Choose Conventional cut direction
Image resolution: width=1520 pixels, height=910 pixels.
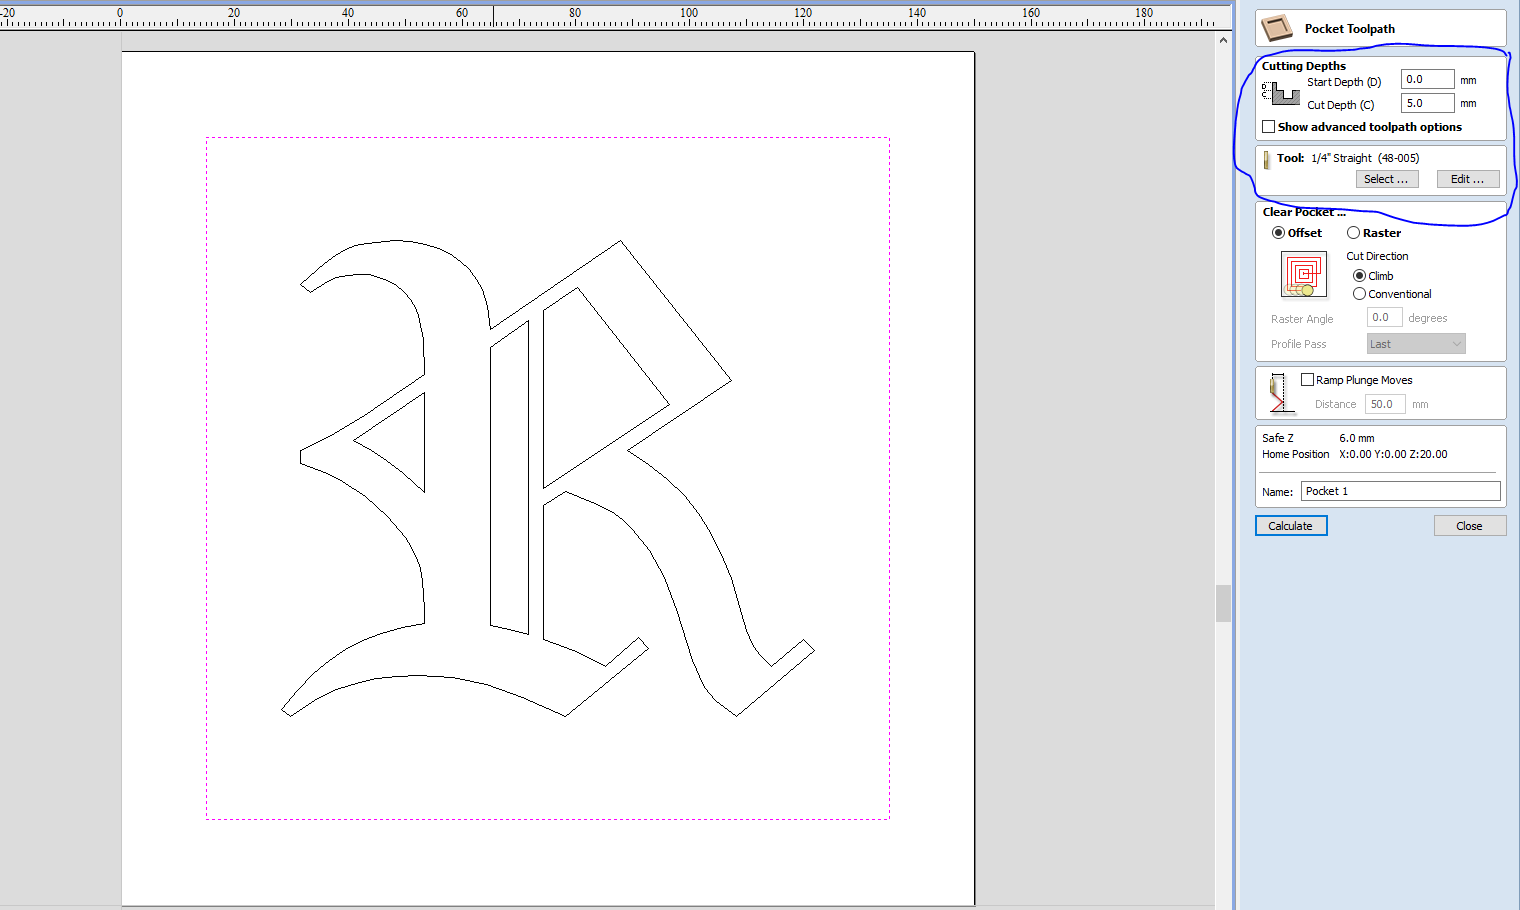point(1359,293)
